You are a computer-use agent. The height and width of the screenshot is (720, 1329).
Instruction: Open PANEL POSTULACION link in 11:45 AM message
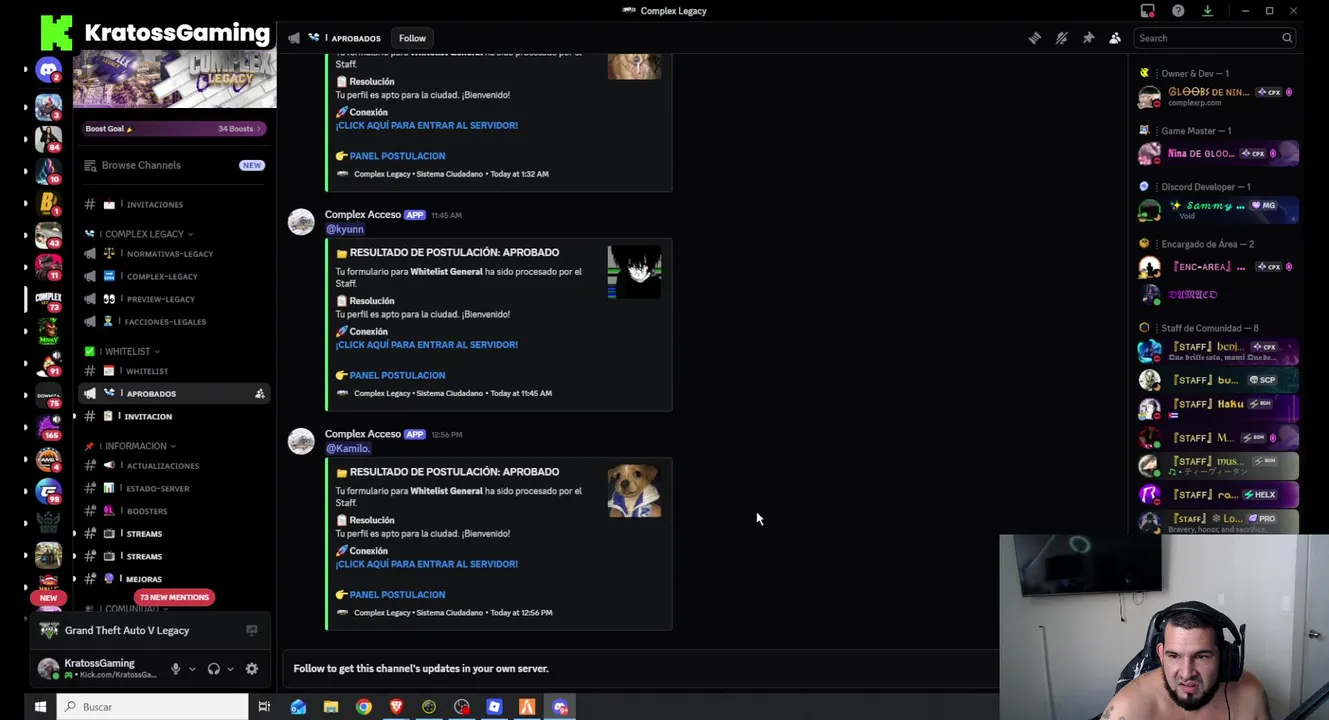click(397, 375)
